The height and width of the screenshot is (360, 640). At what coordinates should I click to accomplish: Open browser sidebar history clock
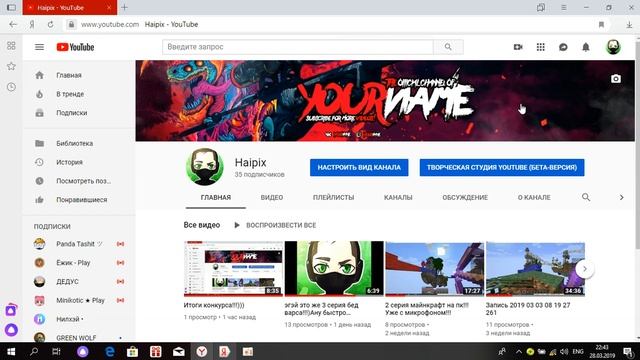11,87
